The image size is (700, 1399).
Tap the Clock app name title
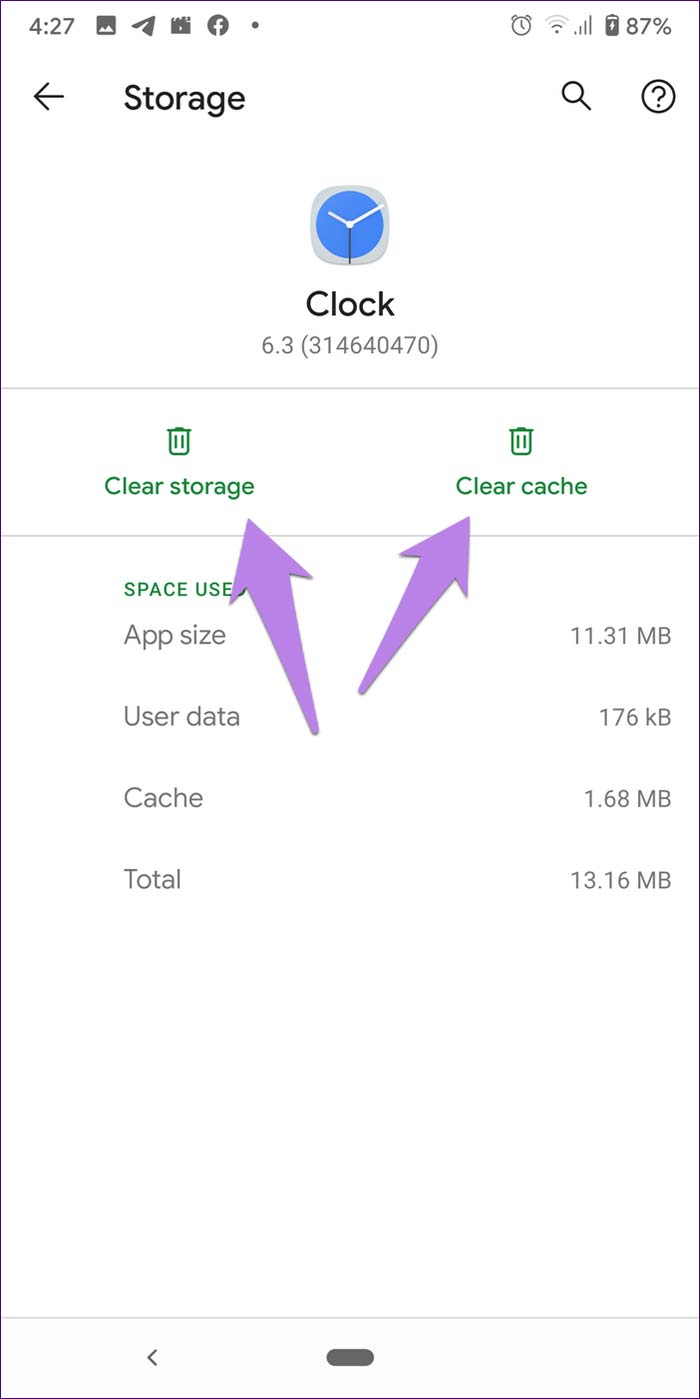click(x=350, y=304)
